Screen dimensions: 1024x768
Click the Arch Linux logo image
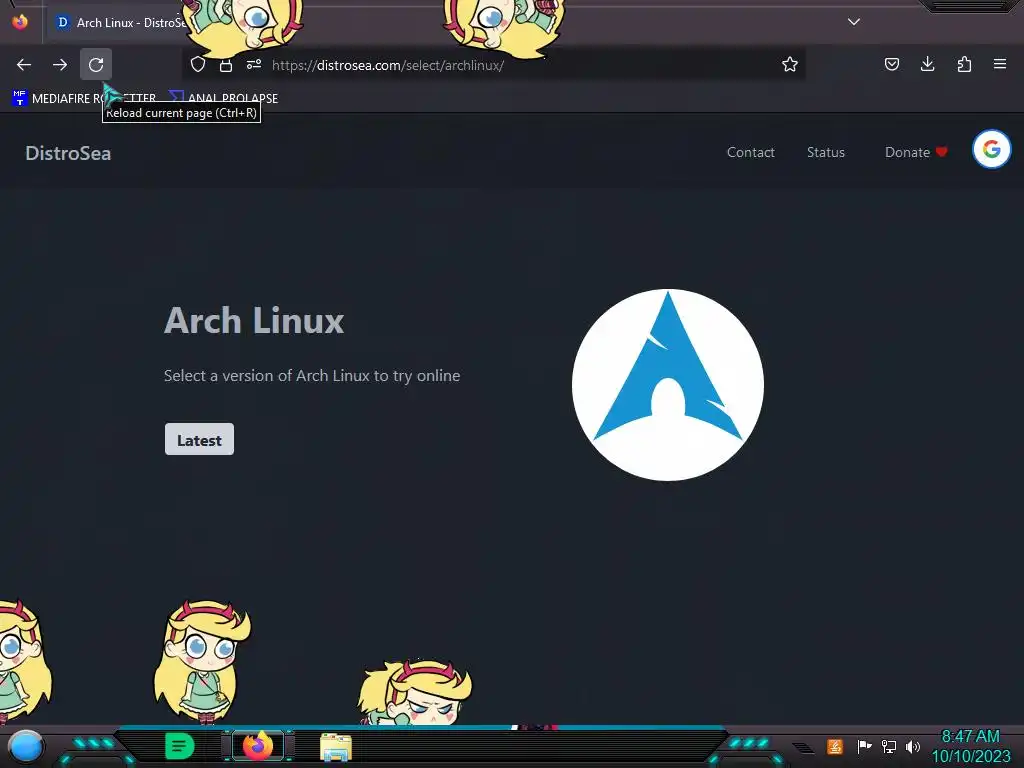[x=667, y=385]
